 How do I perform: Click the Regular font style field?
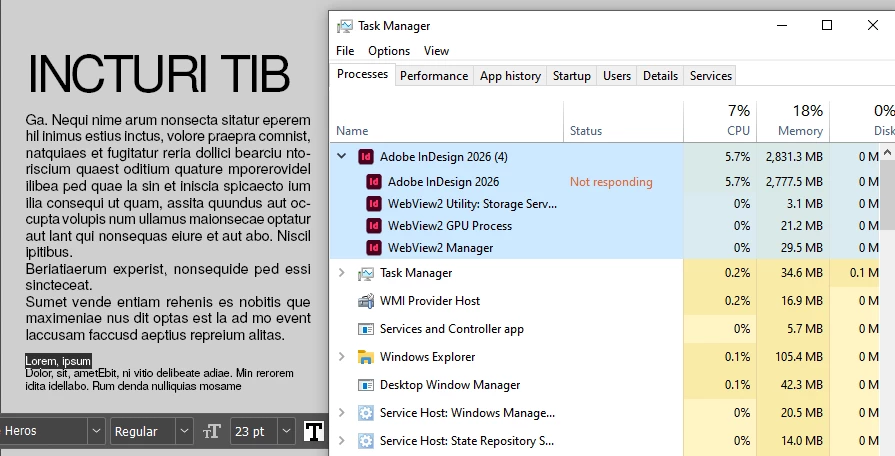[143, 431]
